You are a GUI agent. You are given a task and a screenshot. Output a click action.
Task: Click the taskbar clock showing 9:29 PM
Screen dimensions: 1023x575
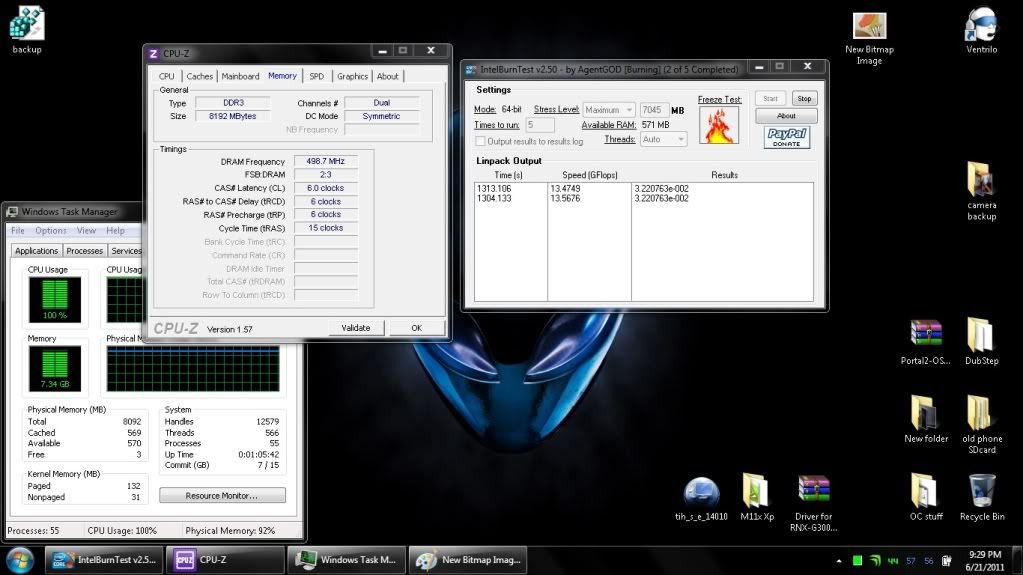click(x=985, y=561)
